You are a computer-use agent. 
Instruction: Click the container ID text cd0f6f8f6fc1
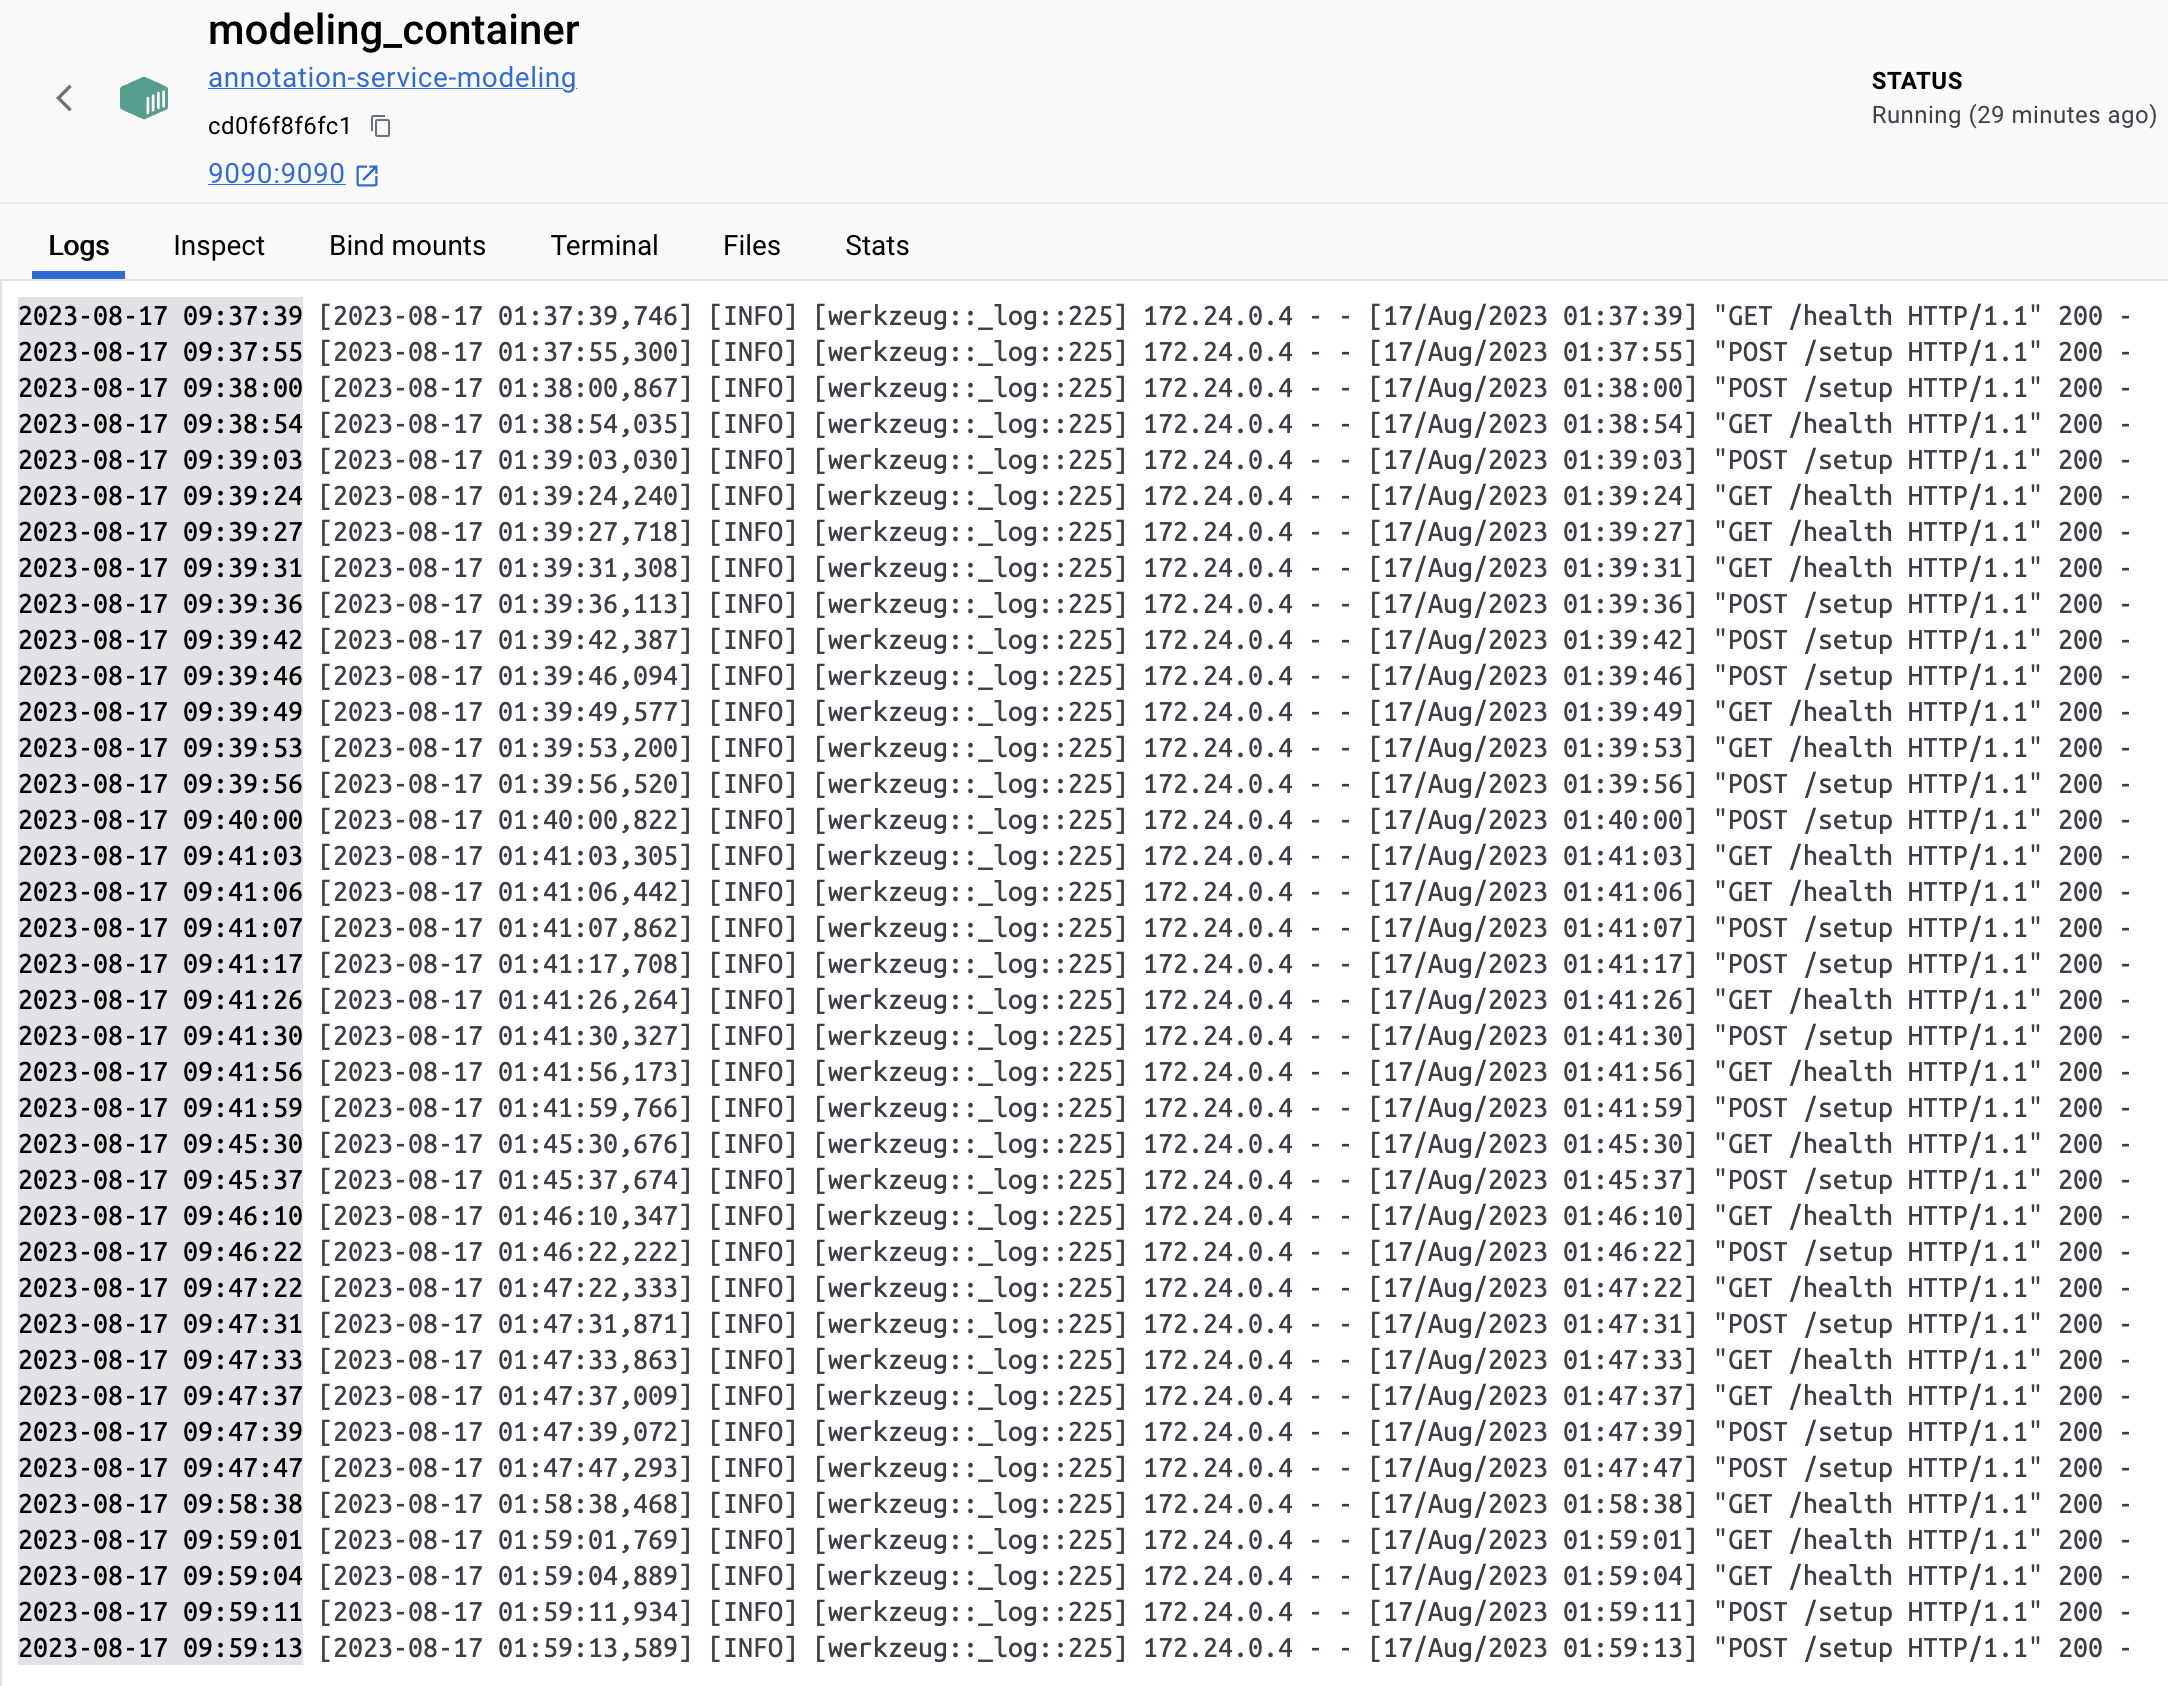(279, 126)
